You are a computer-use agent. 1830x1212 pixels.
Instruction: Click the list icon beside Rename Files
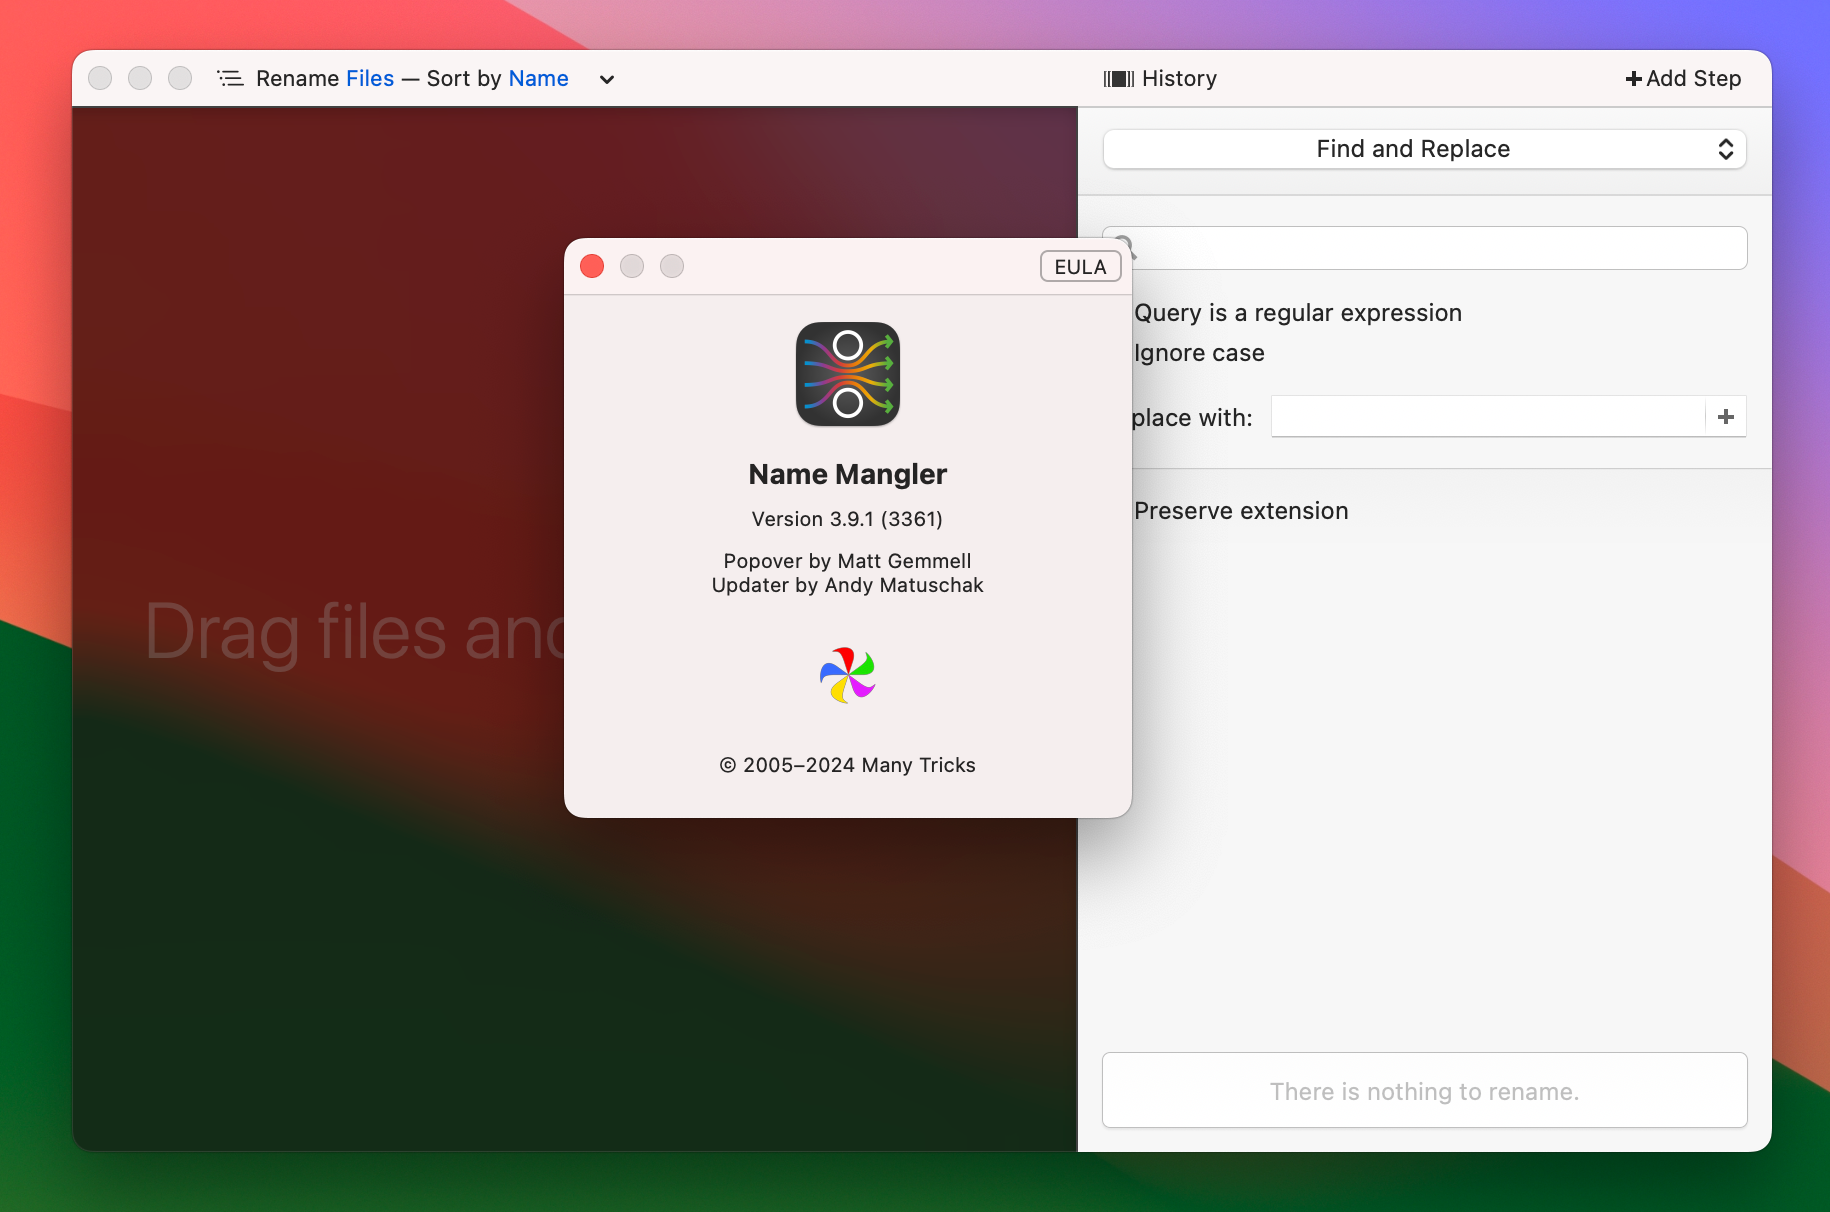point(230,78)
